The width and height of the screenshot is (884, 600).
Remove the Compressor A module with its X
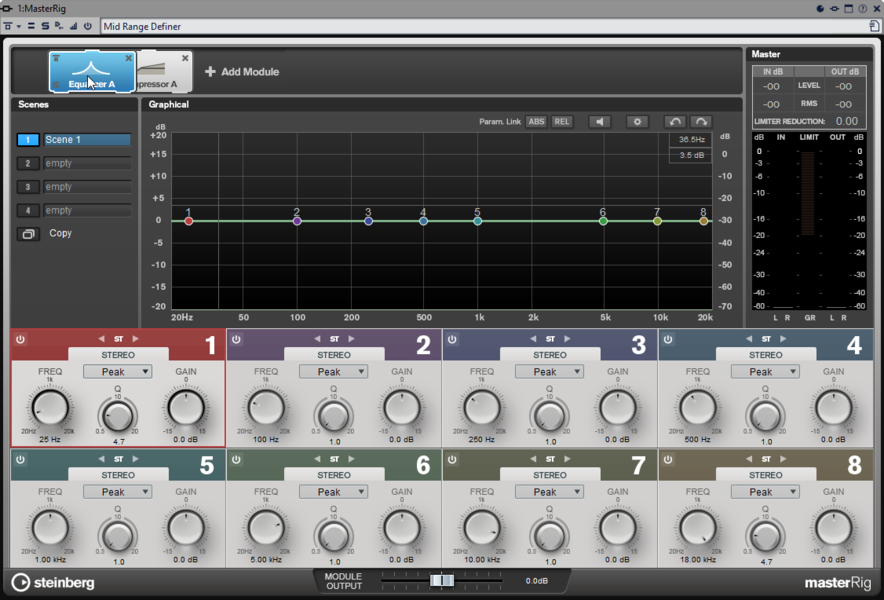185,58
